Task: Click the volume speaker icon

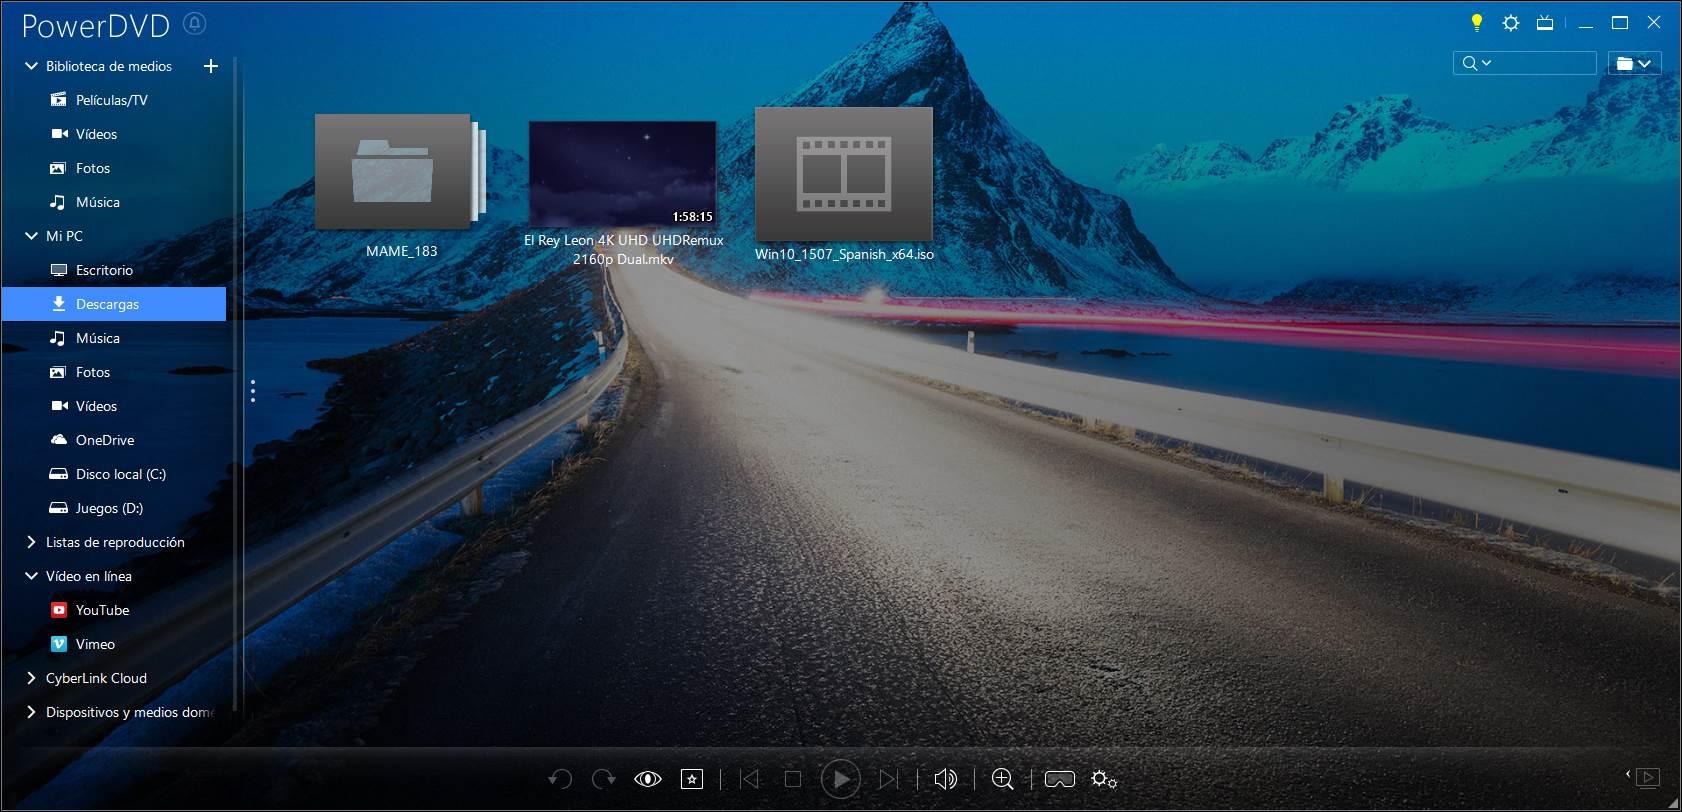Action: pyautogui.click(x=945, y=779)
